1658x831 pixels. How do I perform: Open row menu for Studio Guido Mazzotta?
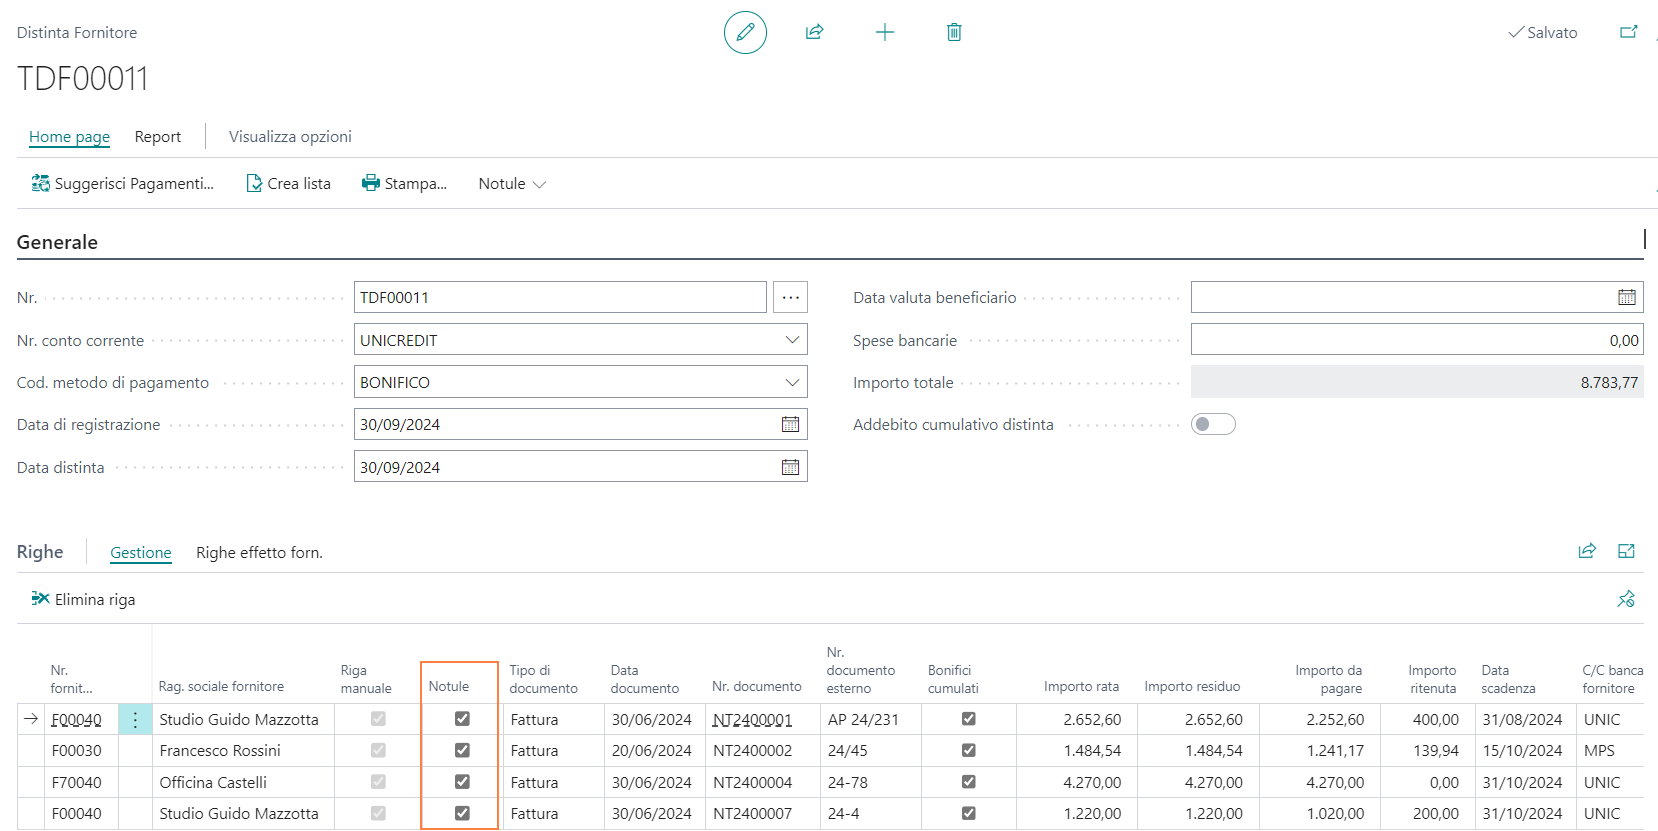pos(135,720)
